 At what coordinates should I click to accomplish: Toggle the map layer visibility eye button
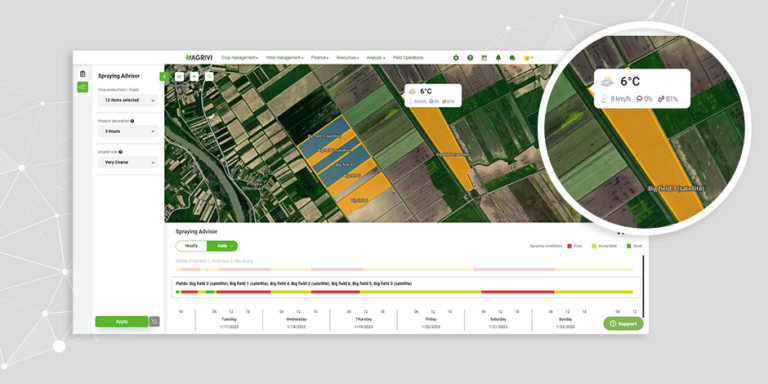(180, 76)
